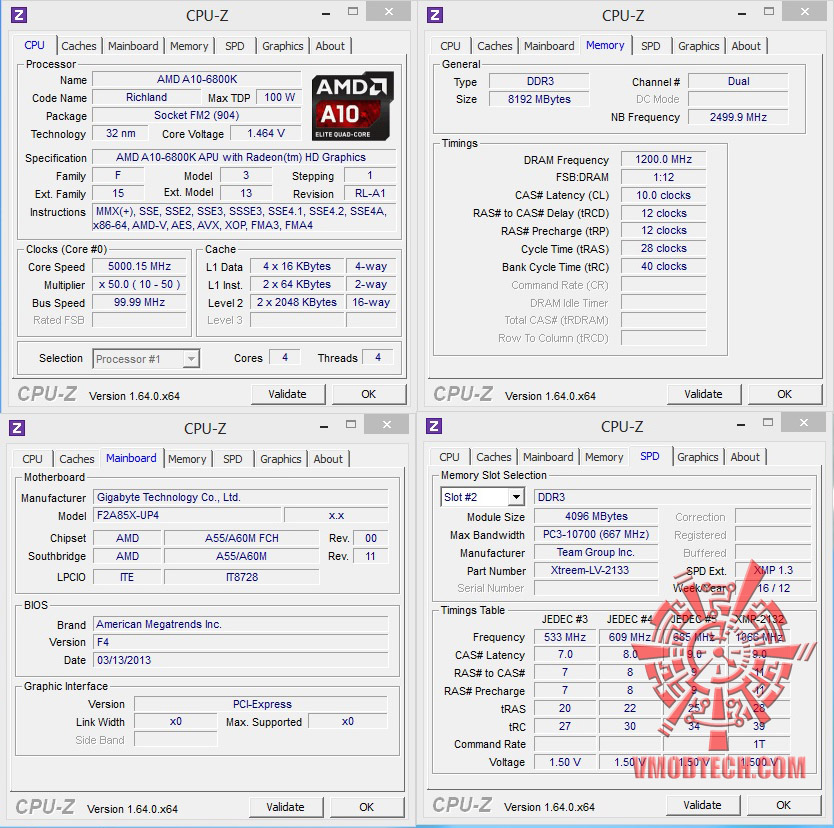Click OK in the SPD window
The height and width of the screenshot is (828, 834).
(783, 806)
